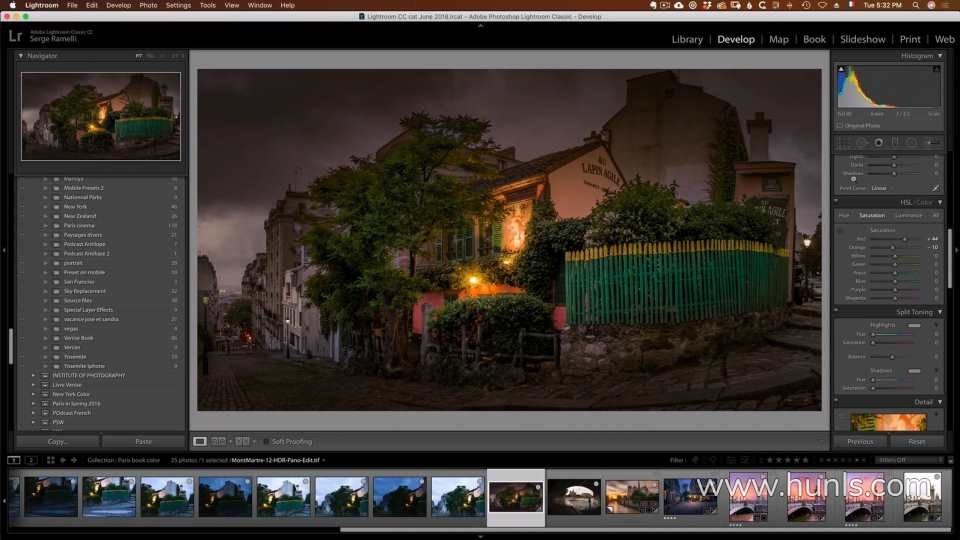Open the point curve edit icon
The height and width of the screenshot is (540, 960).
click(936, 188)
